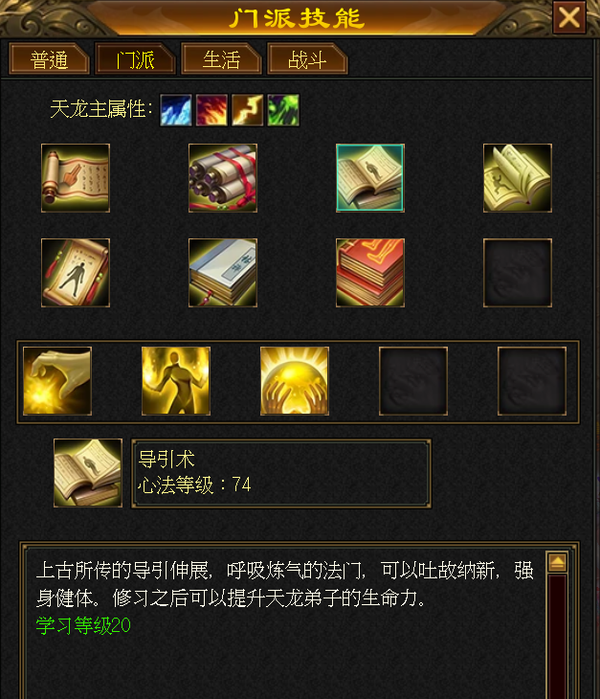Select the flipping pages book skill icon
Screen dimensions: 600x699
click(x=518, y=178)
